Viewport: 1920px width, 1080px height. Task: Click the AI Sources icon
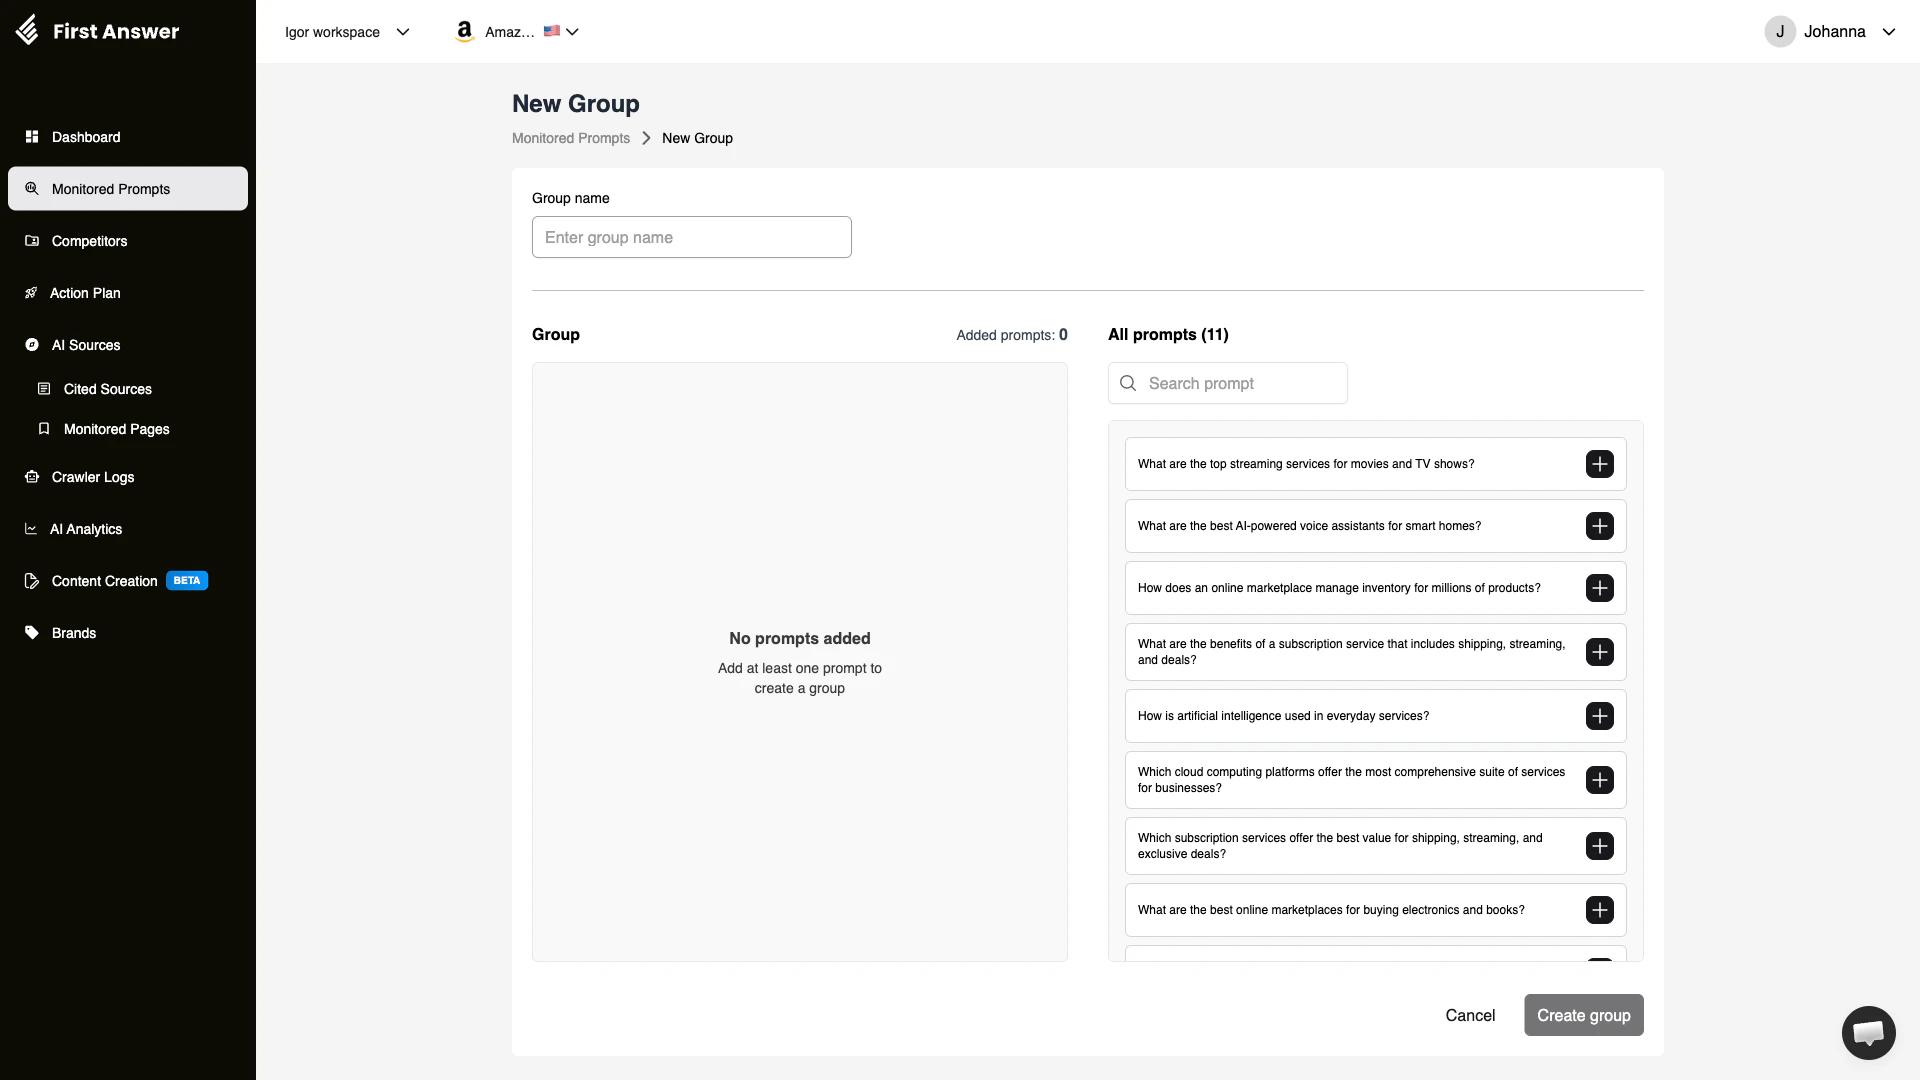32,345
